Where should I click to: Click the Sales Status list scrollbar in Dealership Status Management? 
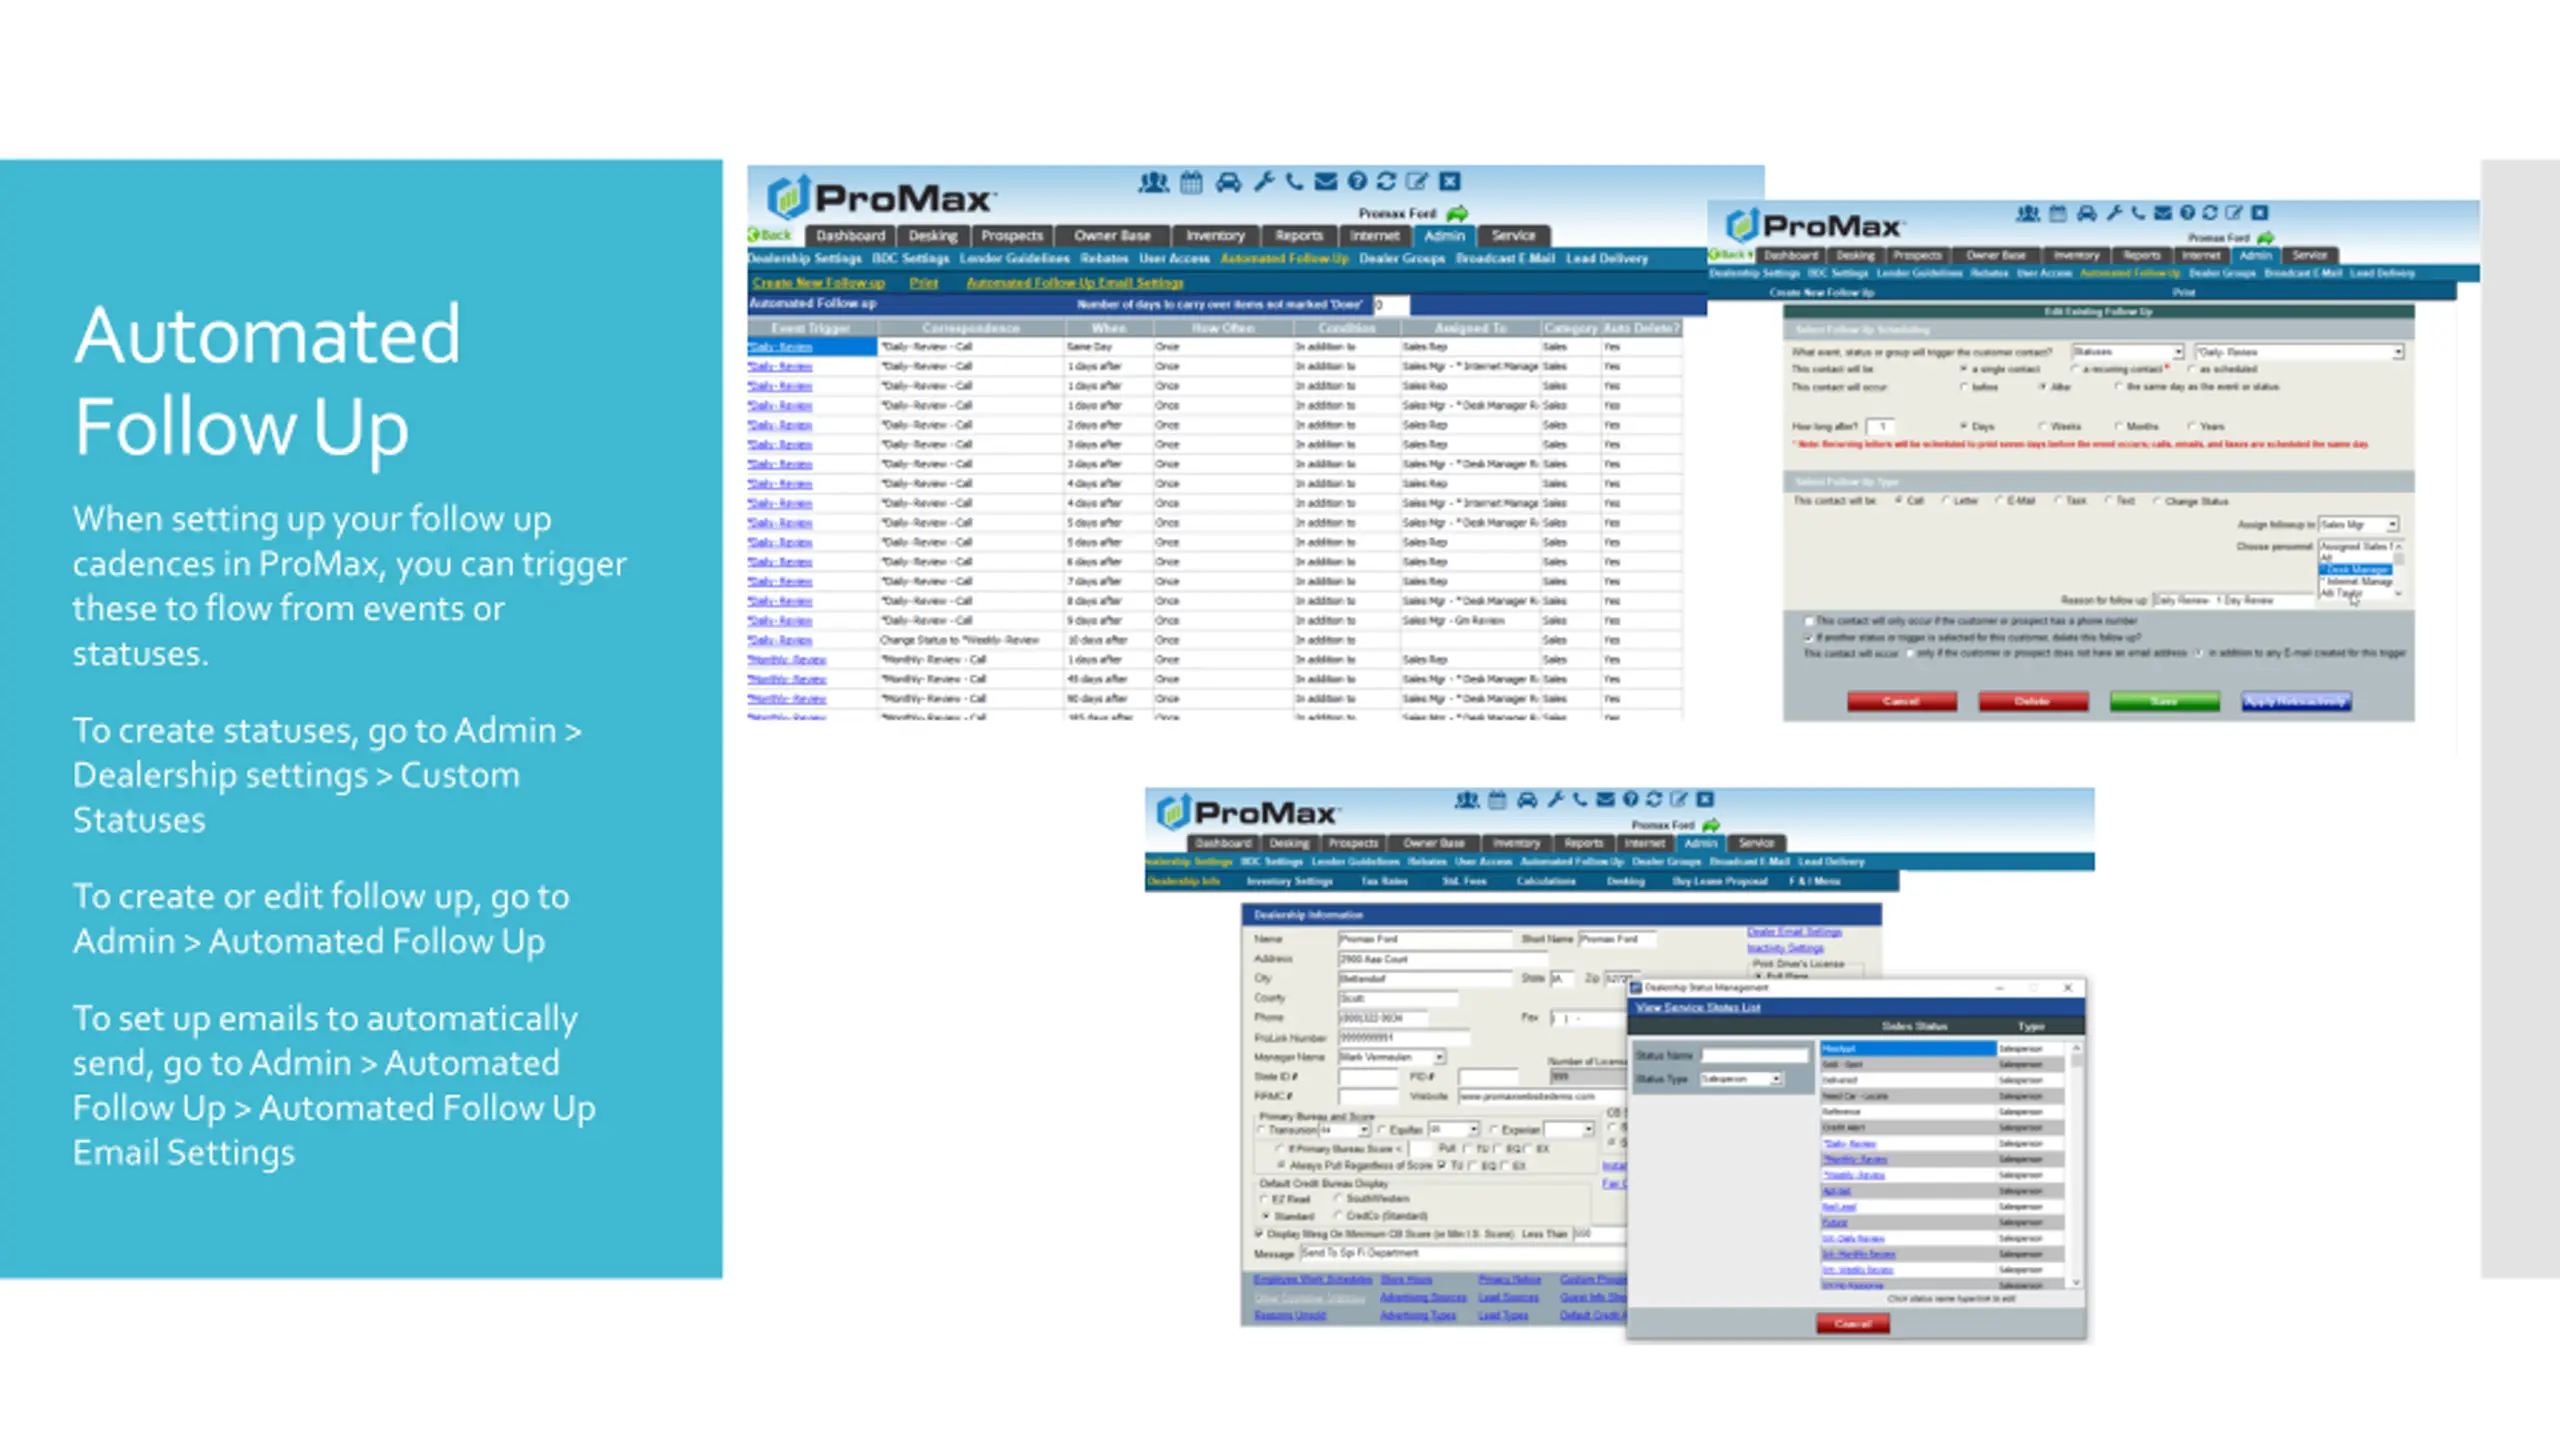point(2077,1165)
